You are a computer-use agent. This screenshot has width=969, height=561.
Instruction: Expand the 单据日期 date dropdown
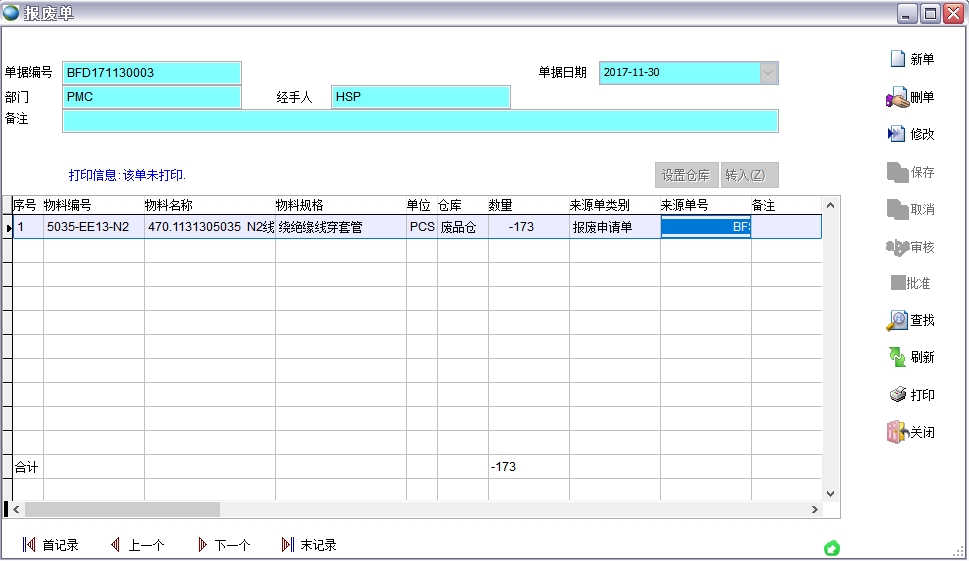click(x=768, y=73)
